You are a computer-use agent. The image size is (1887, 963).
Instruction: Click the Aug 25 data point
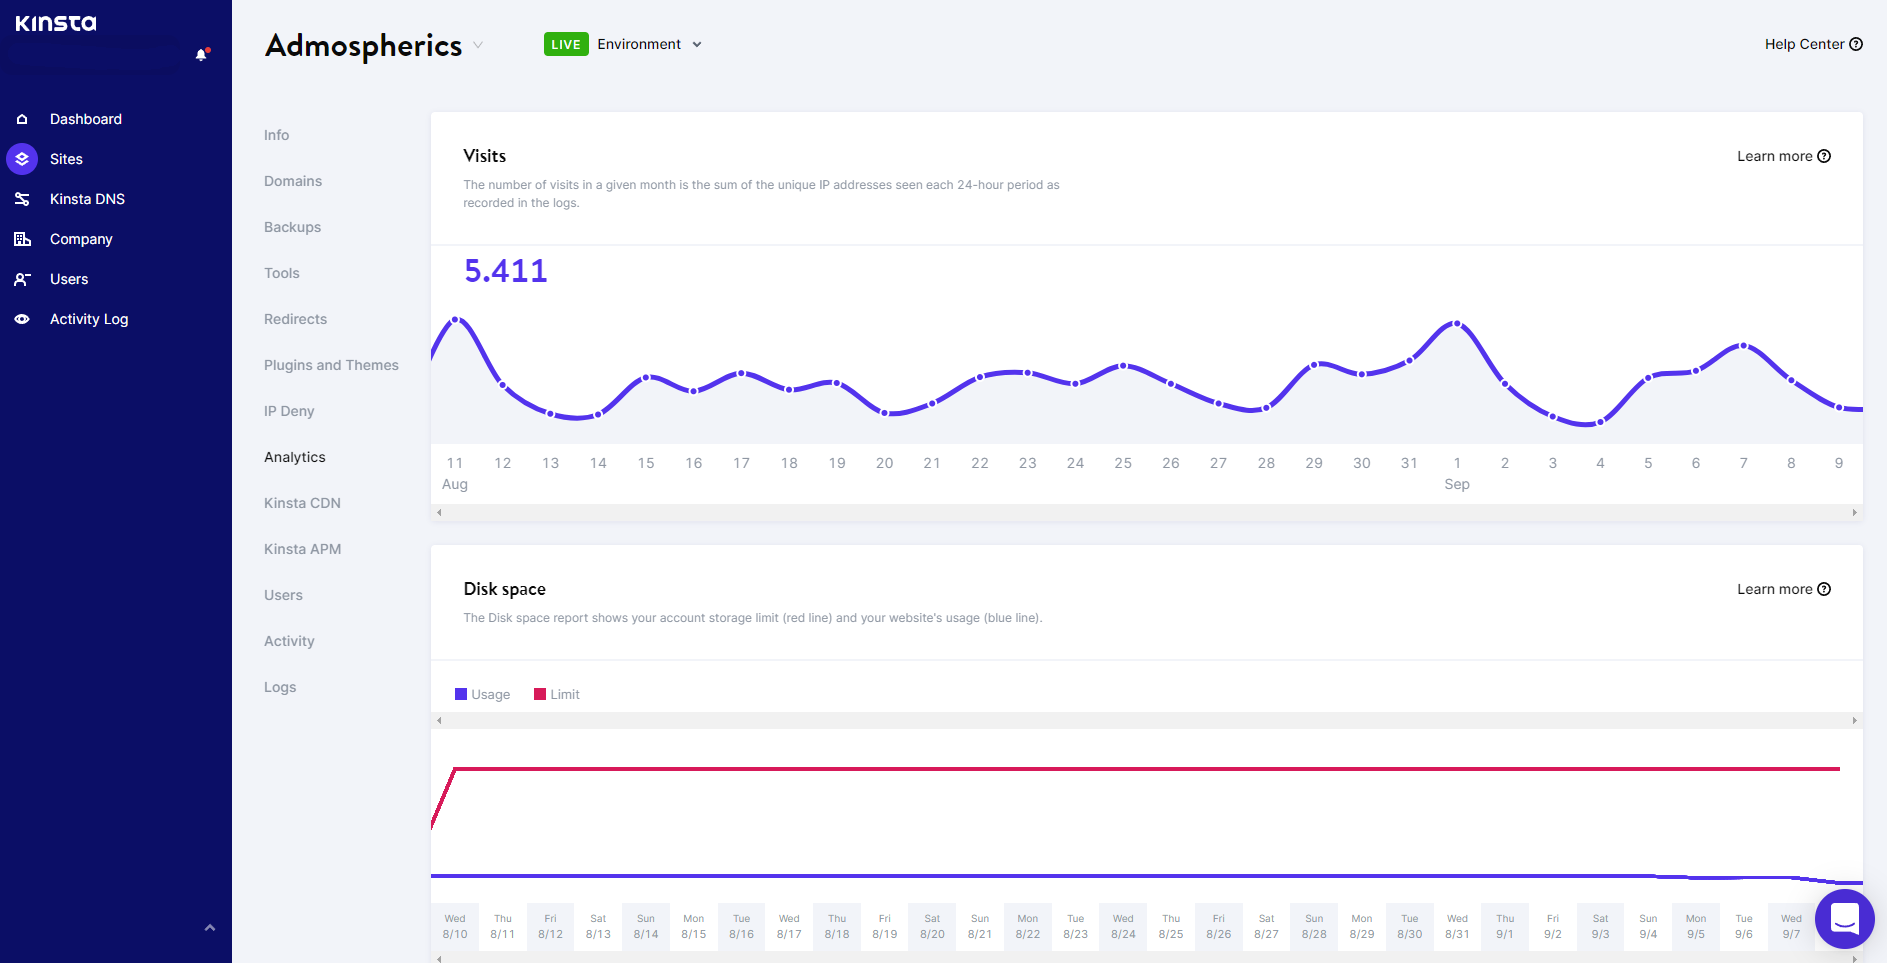[x=1123, y=366]
